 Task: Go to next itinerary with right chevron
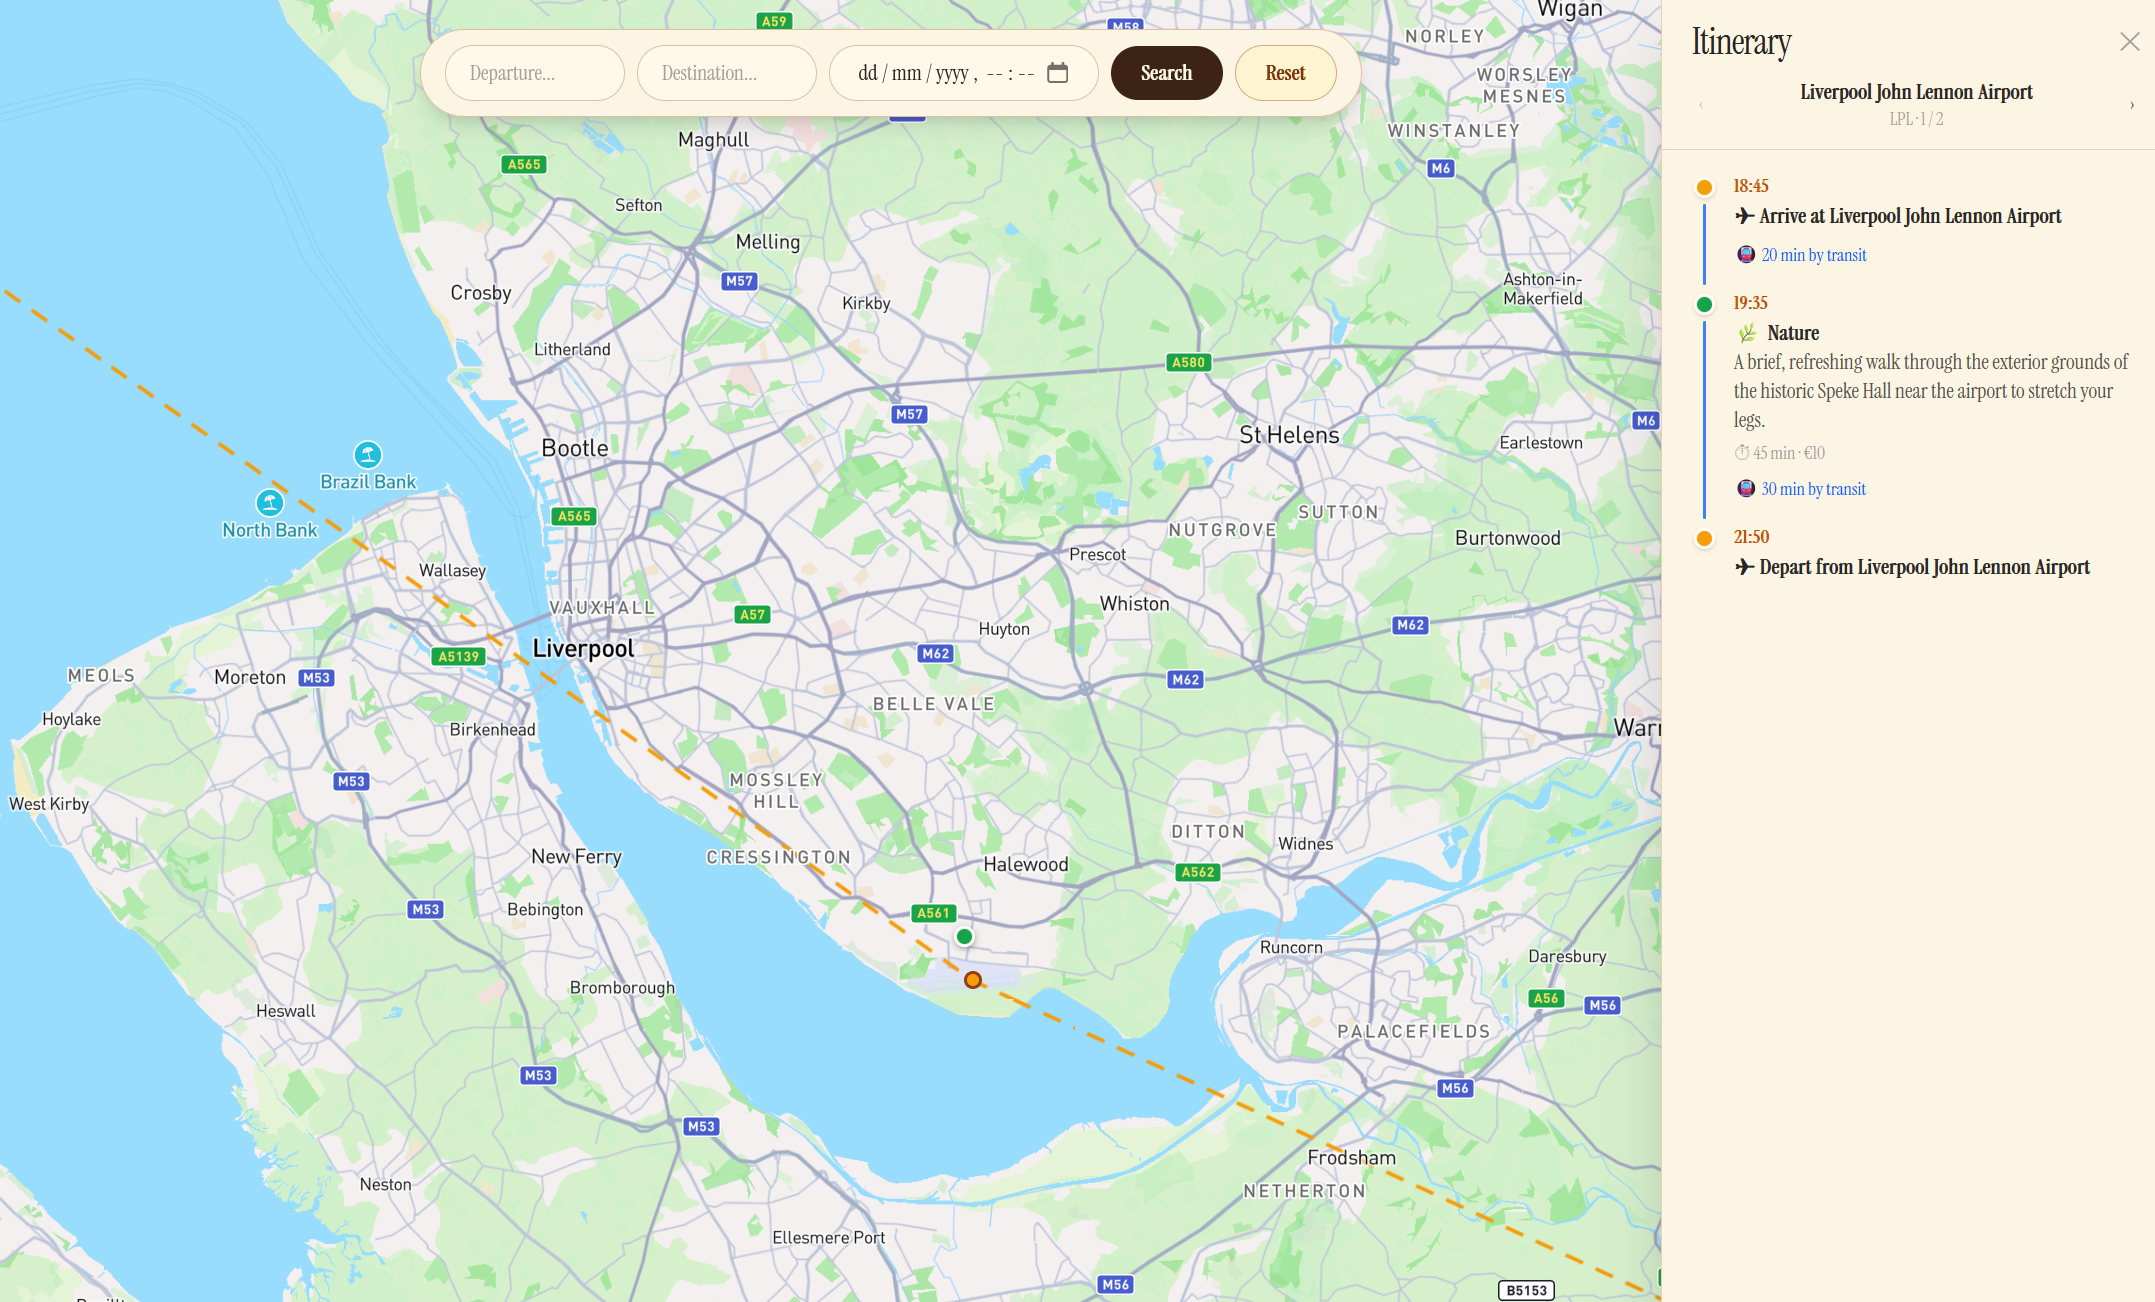(x=2132, y=105)
